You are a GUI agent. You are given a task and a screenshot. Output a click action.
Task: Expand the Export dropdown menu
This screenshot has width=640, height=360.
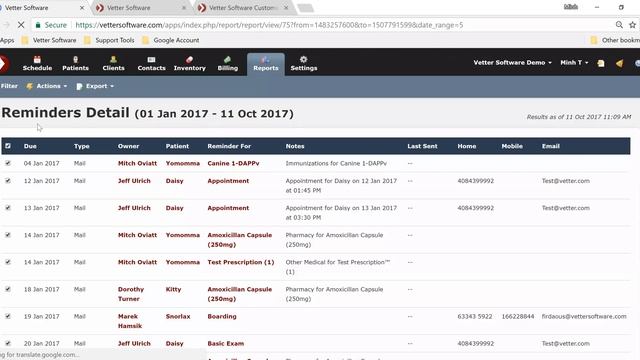[95, 86]
